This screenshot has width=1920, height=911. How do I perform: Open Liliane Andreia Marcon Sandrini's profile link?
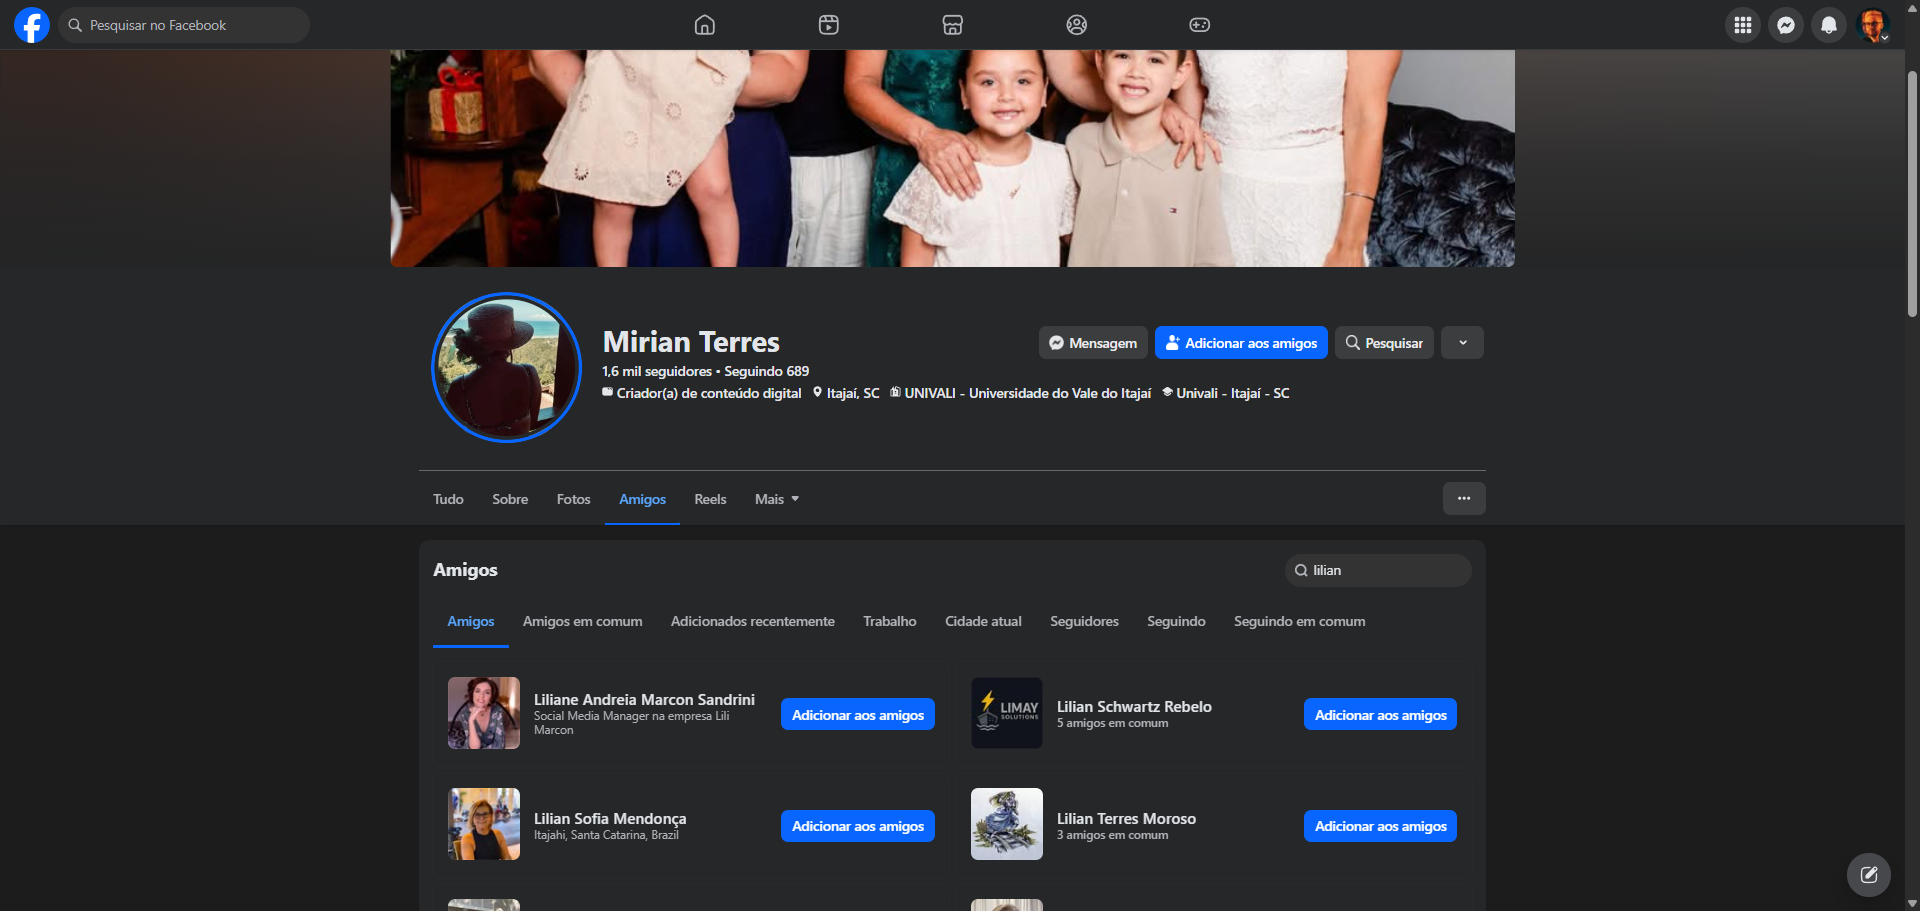pyautogui.click(x=644, y=700)
